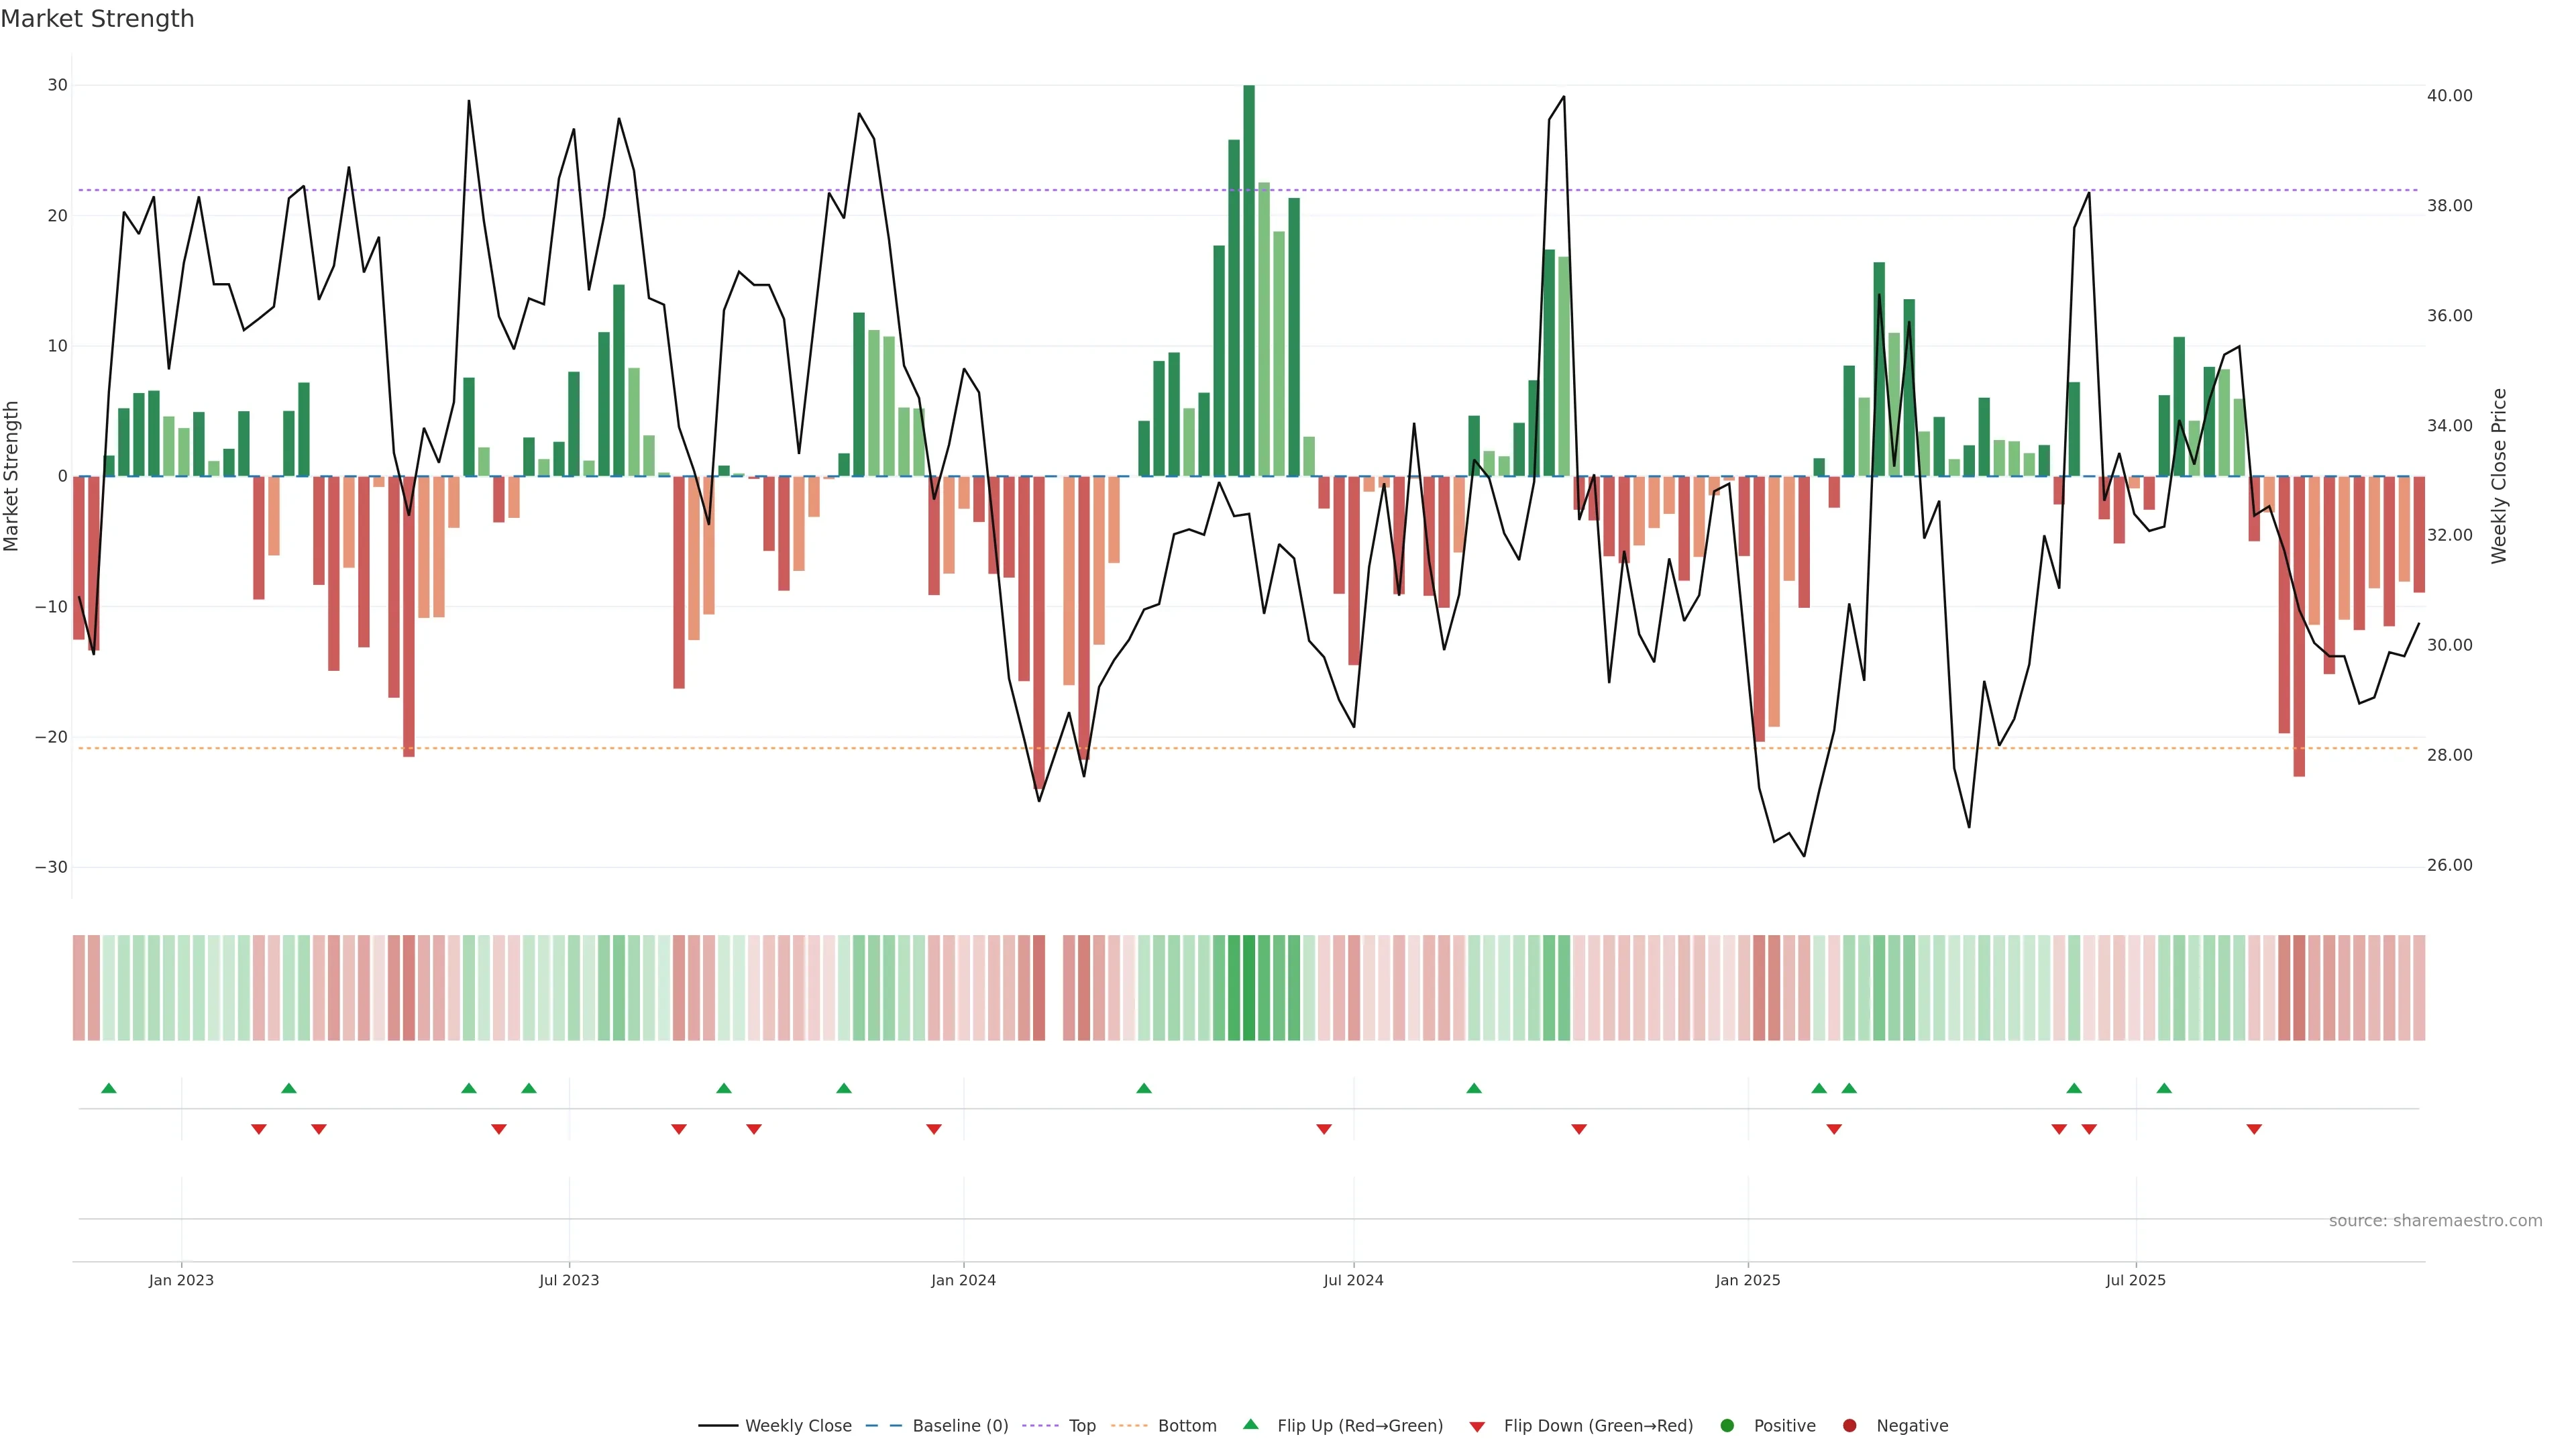Click the first green flip-up marker at far left

109,1088
